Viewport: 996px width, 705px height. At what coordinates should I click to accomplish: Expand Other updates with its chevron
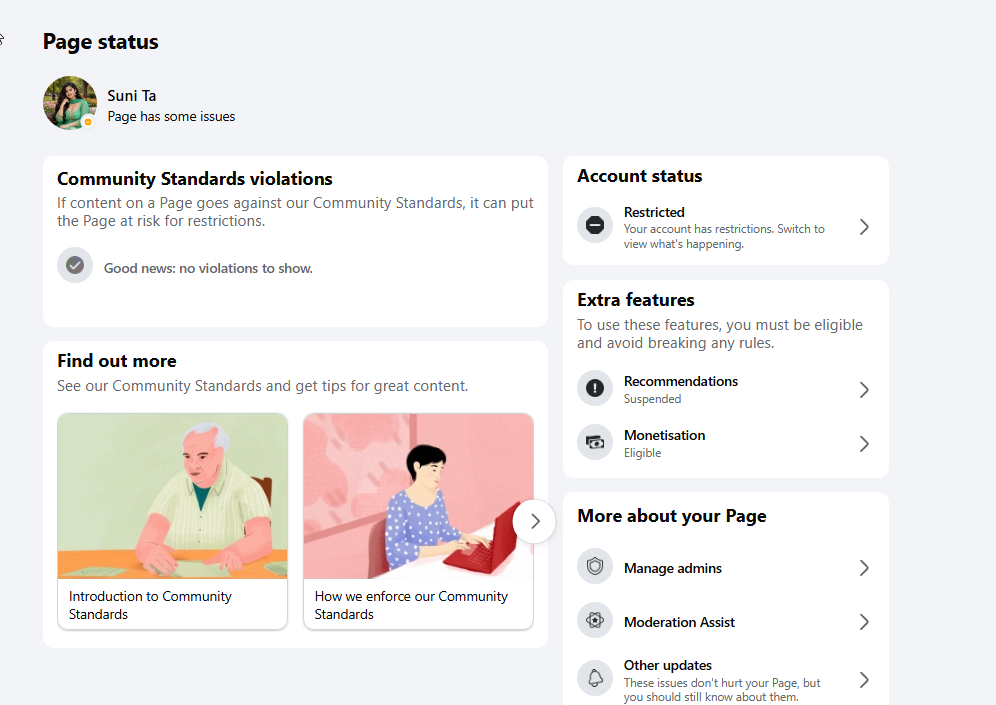click(x=864, y=680)
